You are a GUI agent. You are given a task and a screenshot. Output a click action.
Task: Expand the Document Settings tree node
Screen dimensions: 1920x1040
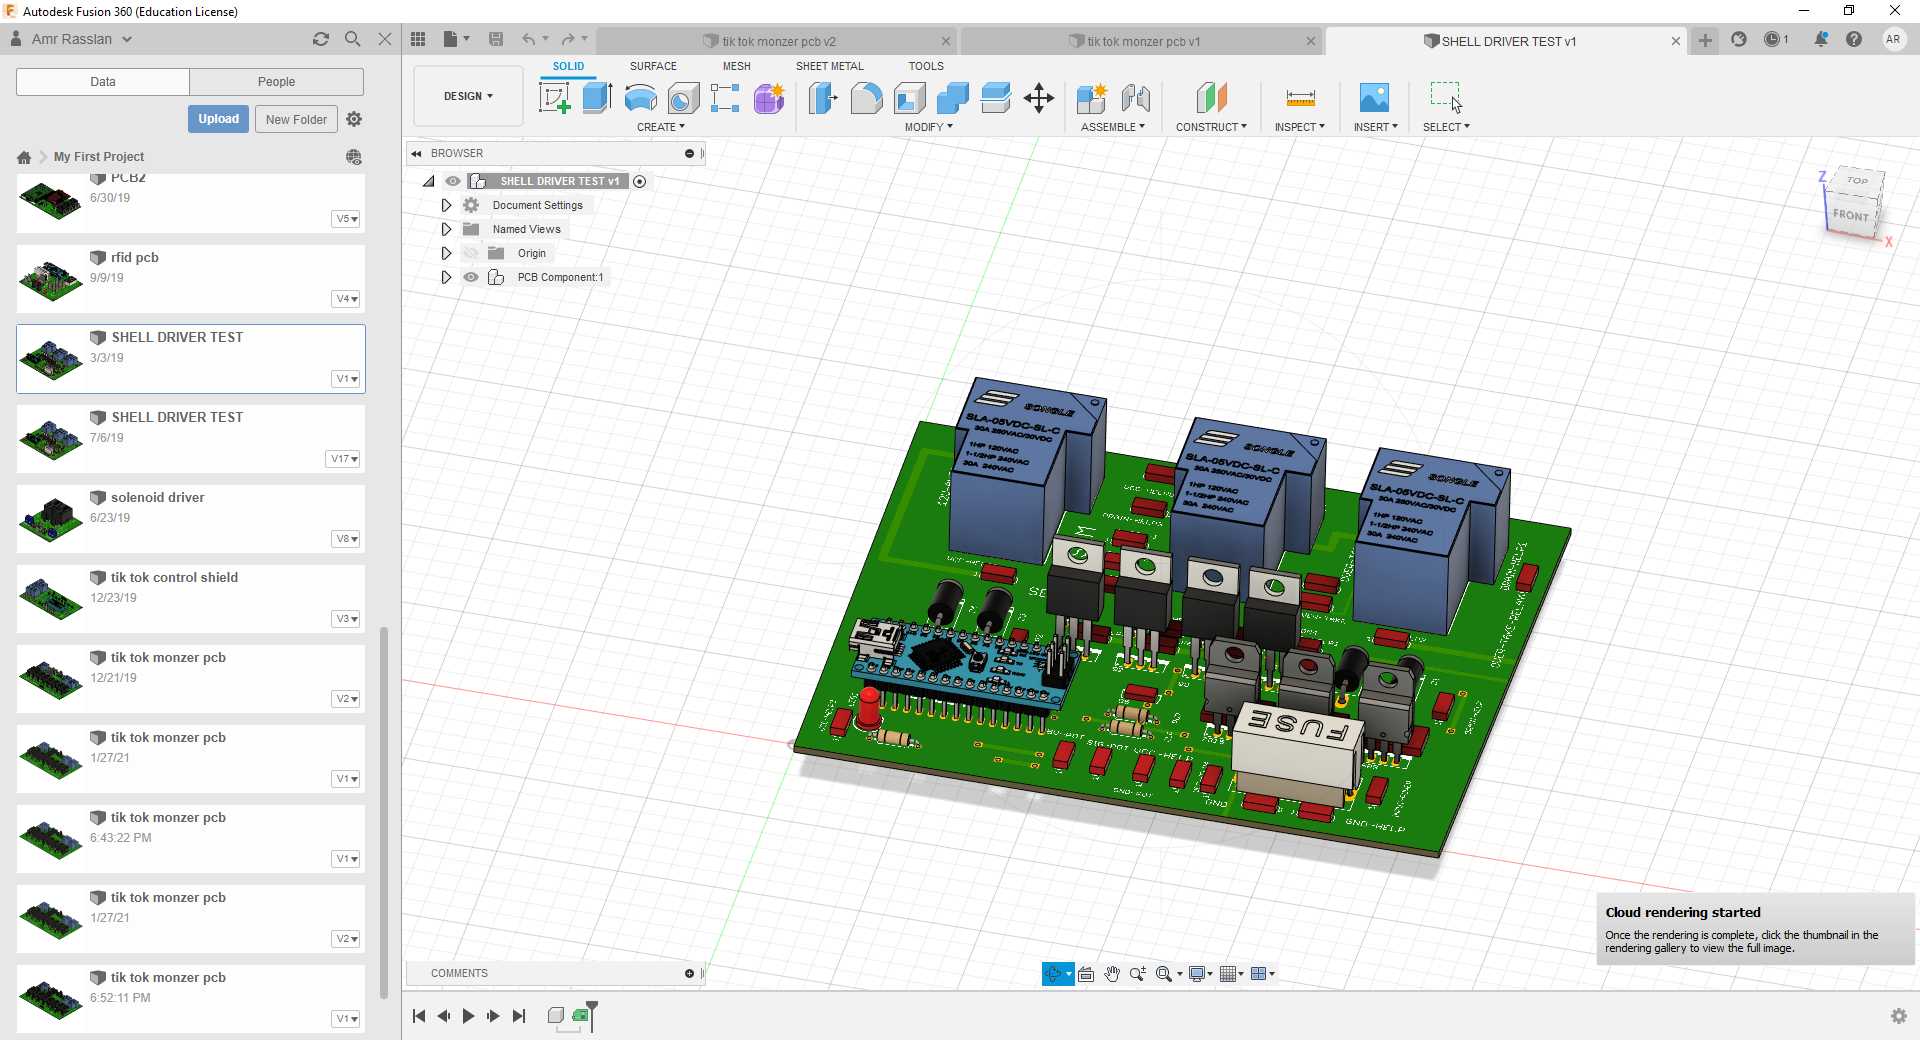pos(446,205)
